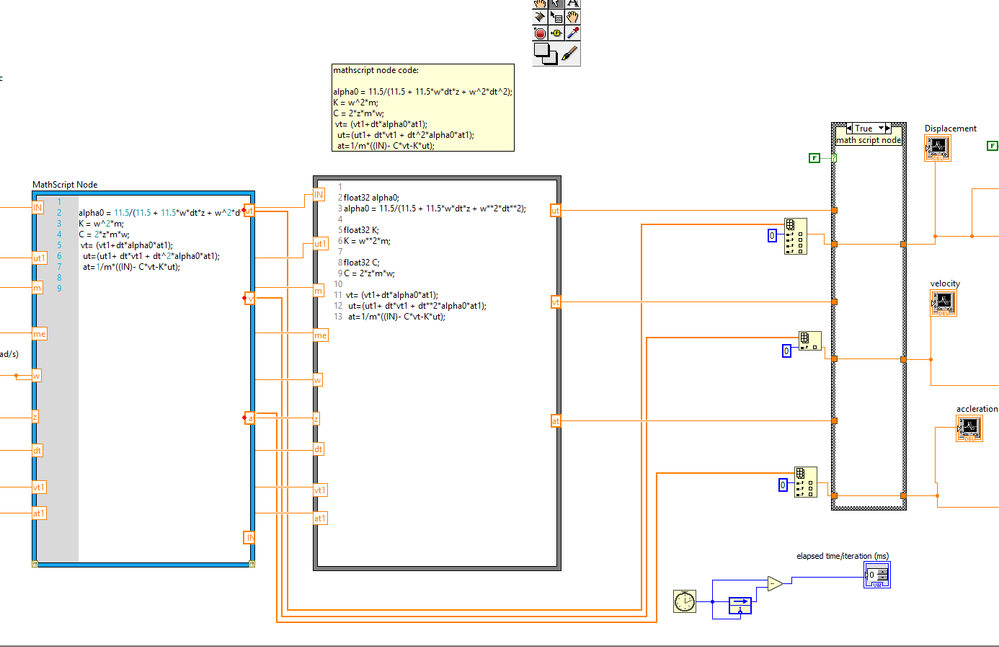The image size is (999, 647).
Task: Click line 3 K = w^2*m; in MathScript Node
Action: point(101,224)
